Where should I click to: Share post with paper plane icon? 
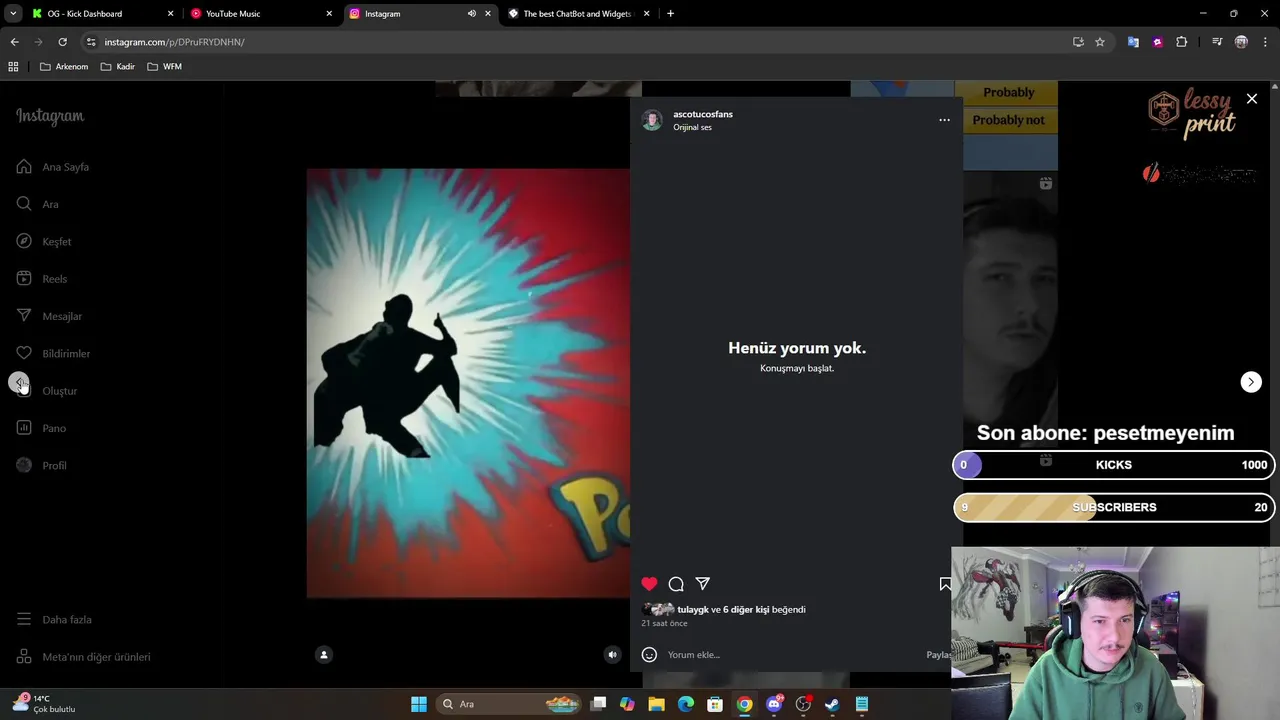click(703, 584)
